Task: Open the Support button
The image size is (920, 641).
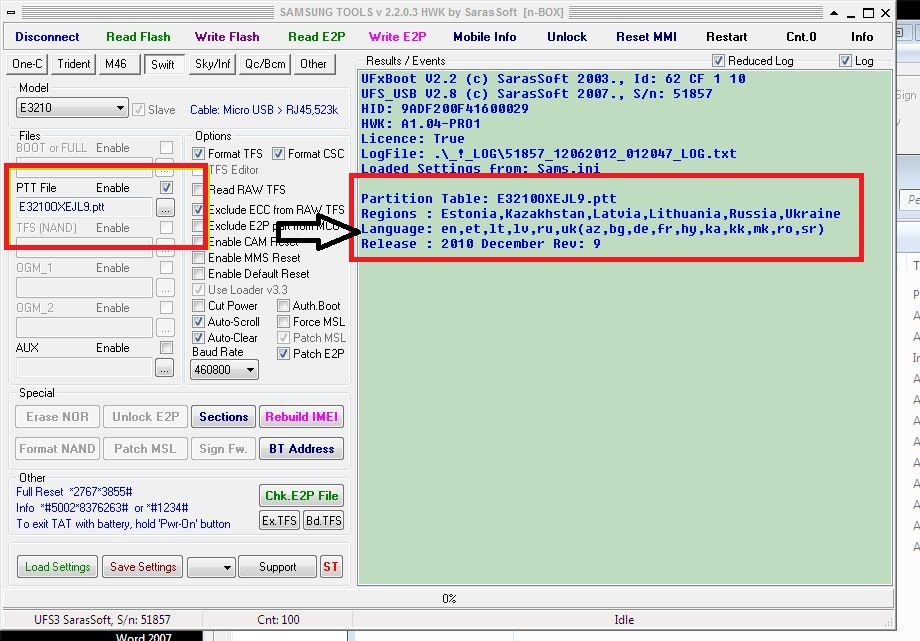Action: 278,567
